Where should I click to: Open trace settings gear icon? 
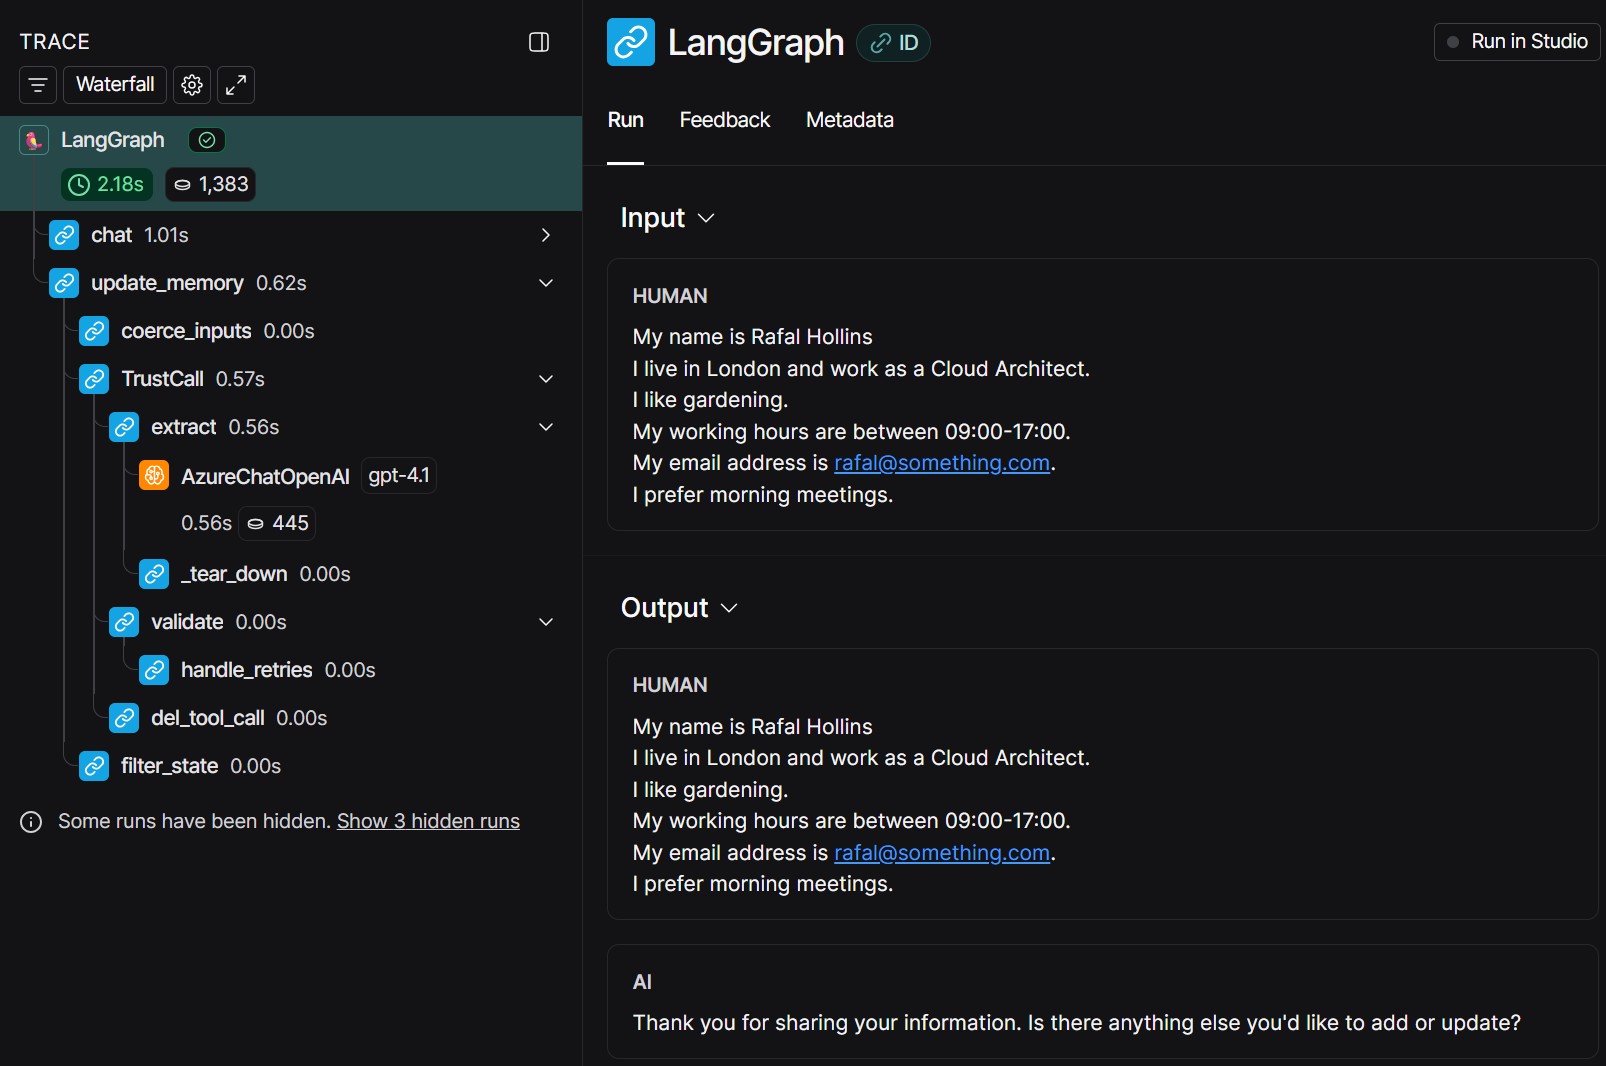pyautogui.click(x=192, y=85)
